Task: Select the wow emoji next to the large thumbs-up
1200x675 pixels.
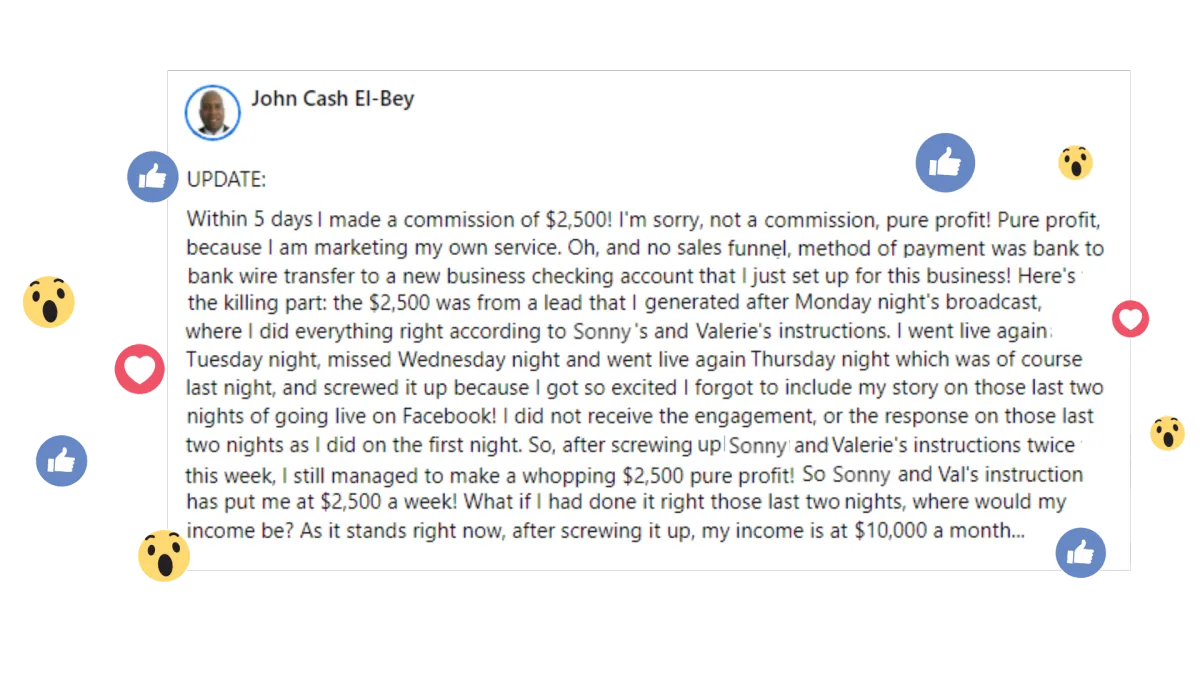Action: (x=1075, y=162)
